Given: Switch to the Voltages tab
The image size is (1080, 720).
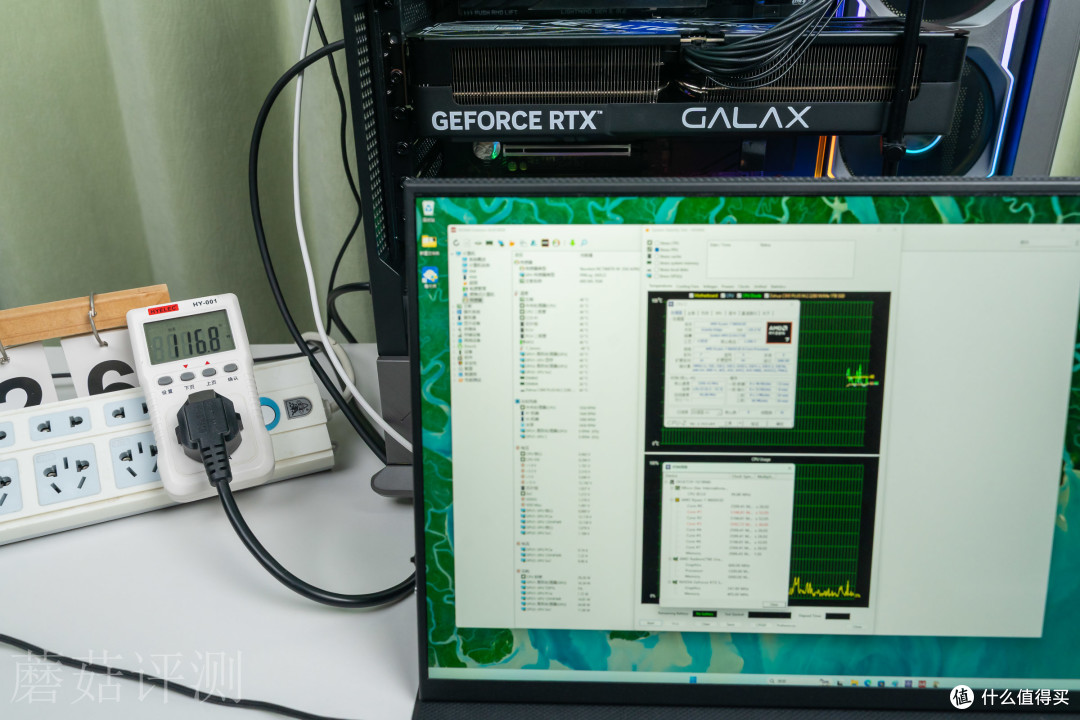Looking at the screenshot, I should click(710, 287).
